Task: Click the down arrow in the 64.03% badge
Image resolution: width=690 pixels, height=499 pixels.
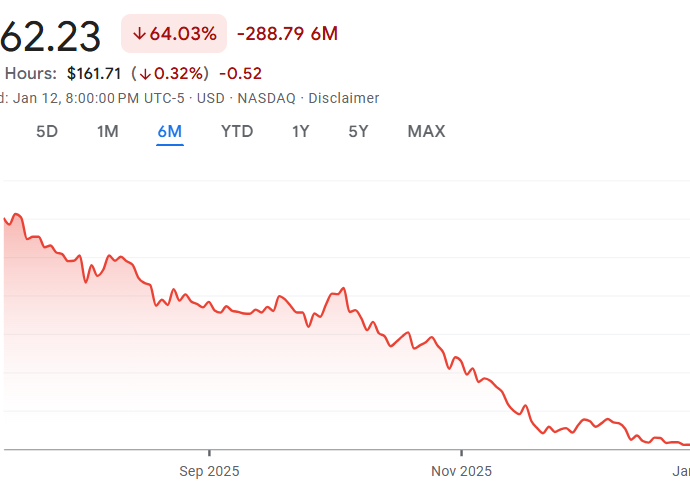Action: coord(139,34)
